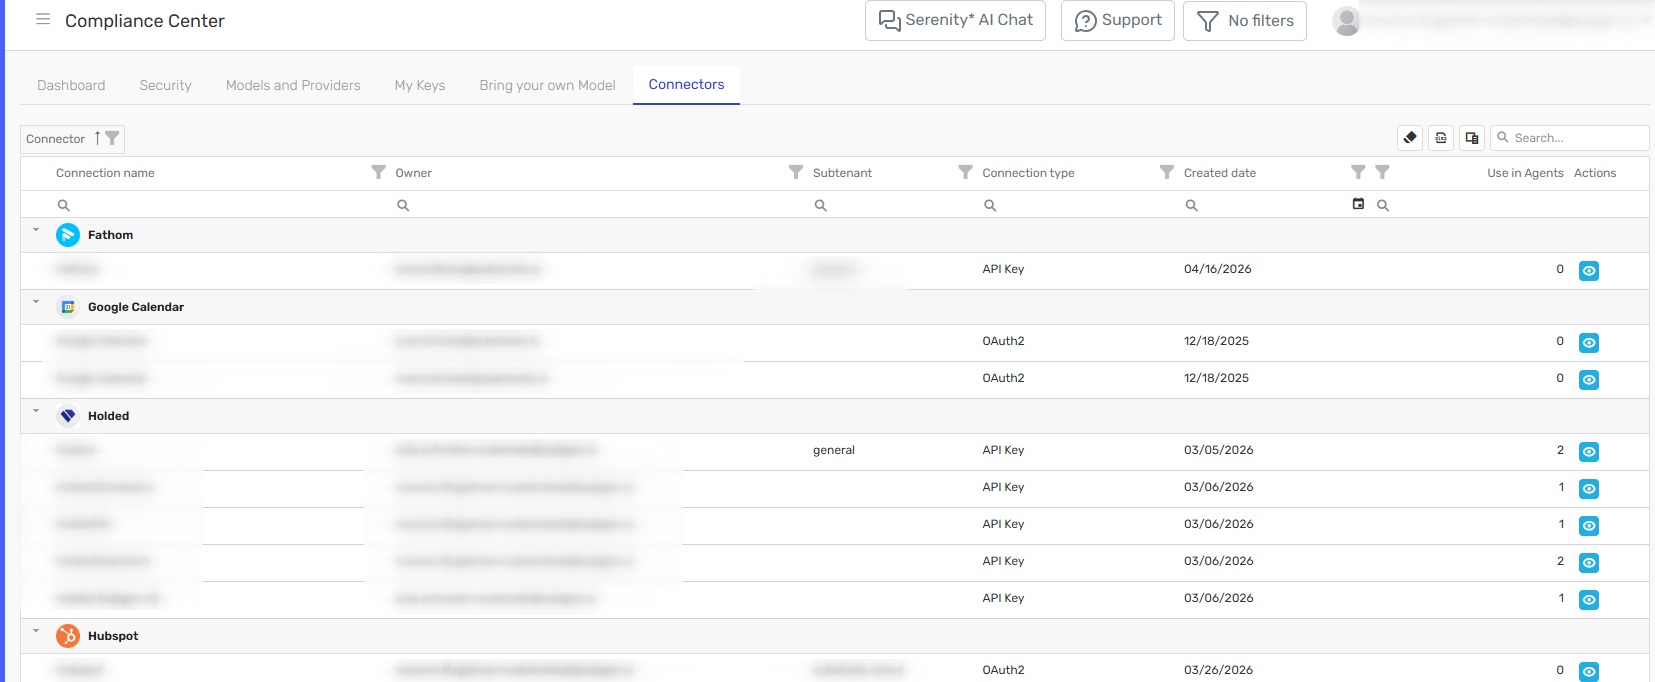Switch to the Security tab
The width and height of the screenshot is (1655, 682).
pyautogui.click(x=165, y=85)
